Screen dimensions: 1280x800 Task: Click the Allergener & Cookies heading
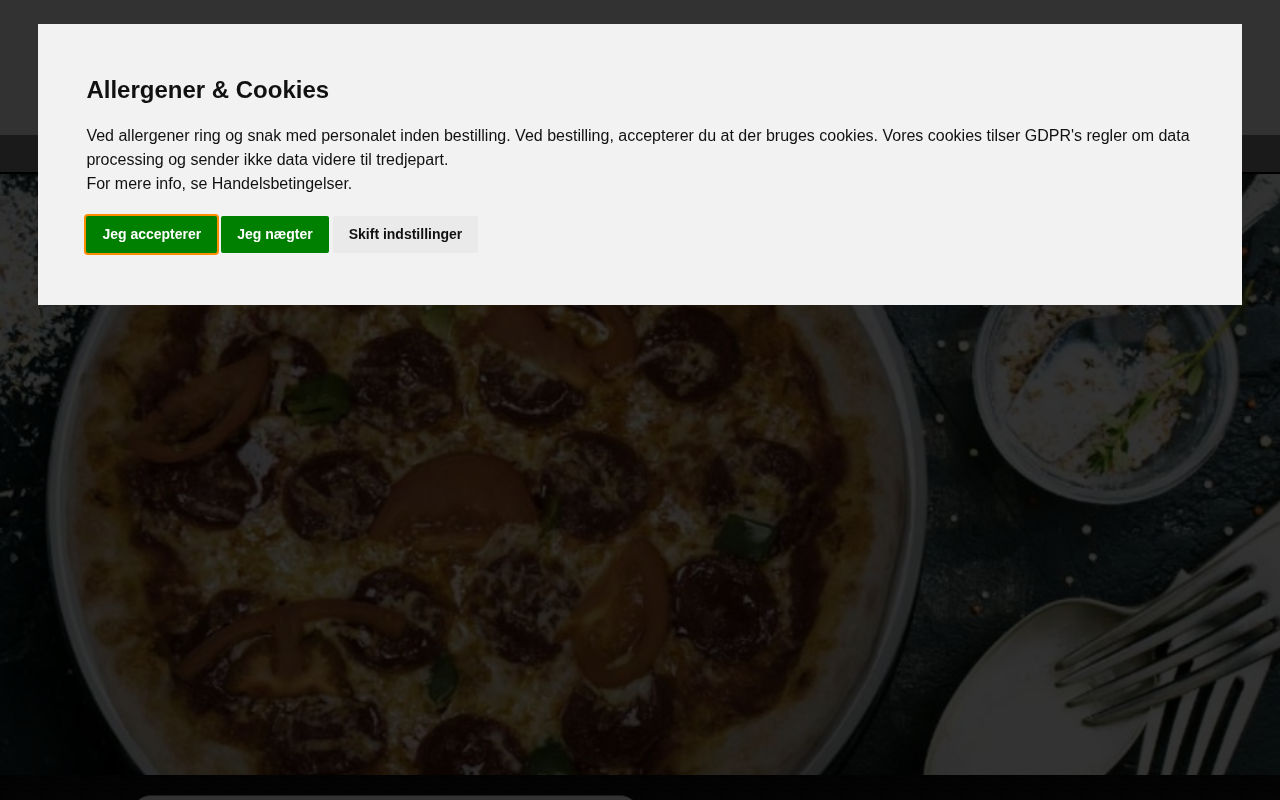click(x=207, y=90)
